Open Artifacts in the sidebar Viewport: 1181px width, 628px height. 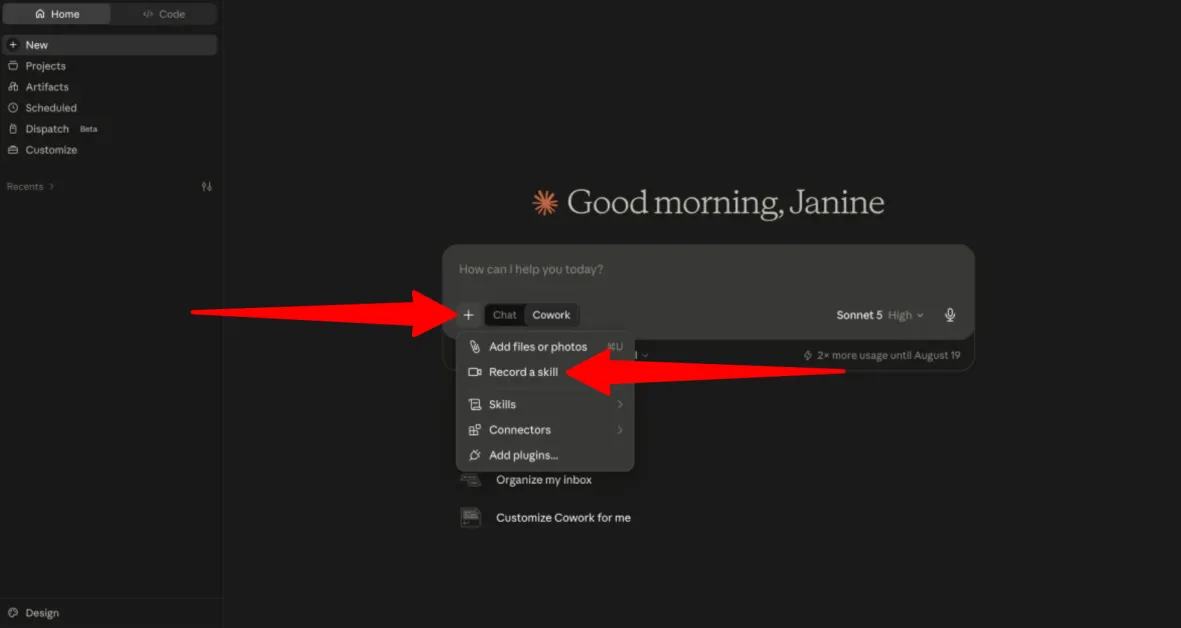pyautogui.click(x=109, y=87)
